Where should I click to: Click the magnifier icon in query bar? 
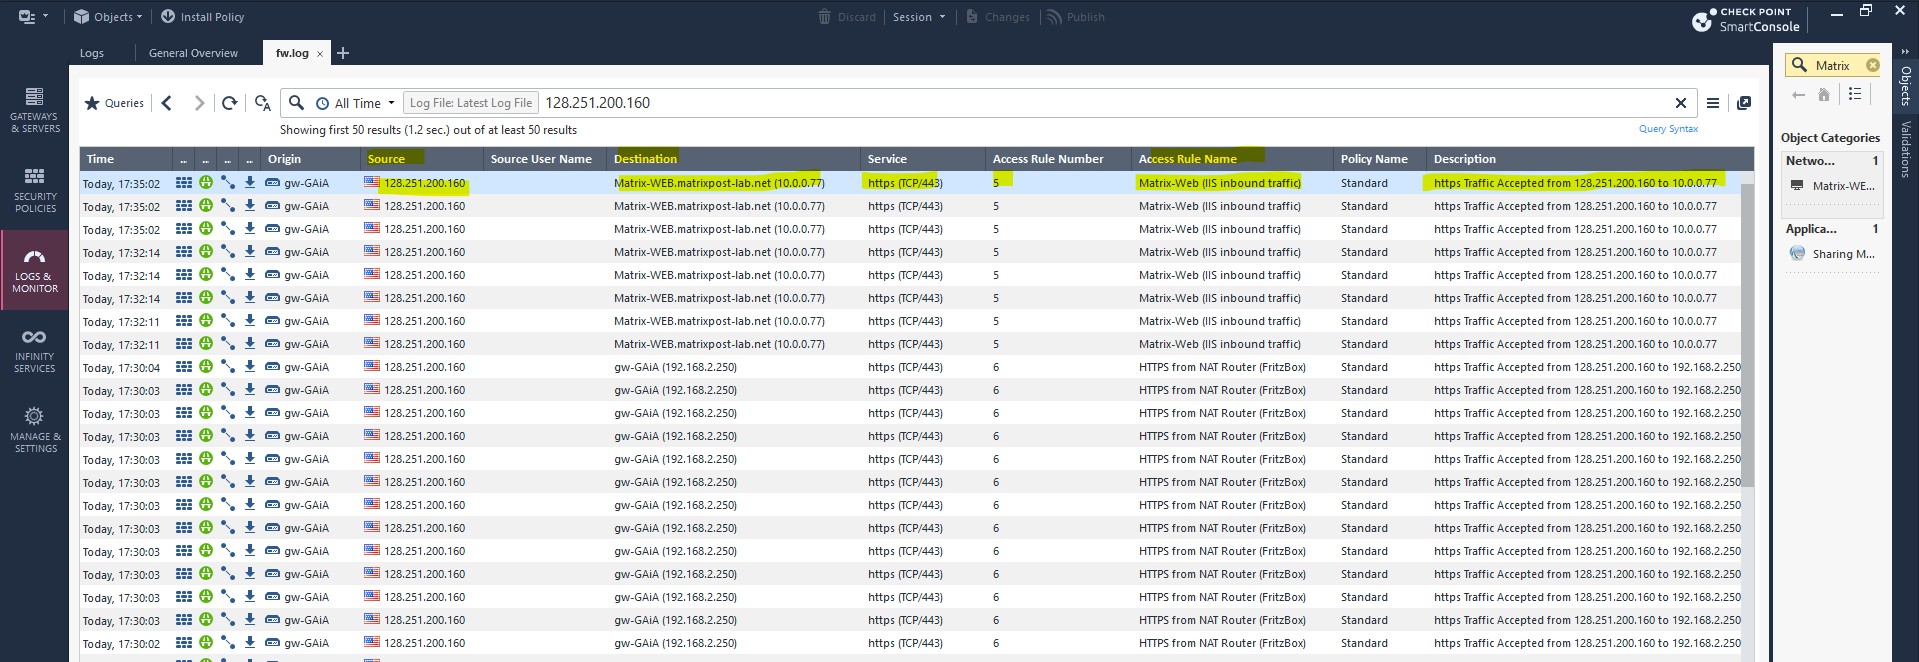(296, 102)
